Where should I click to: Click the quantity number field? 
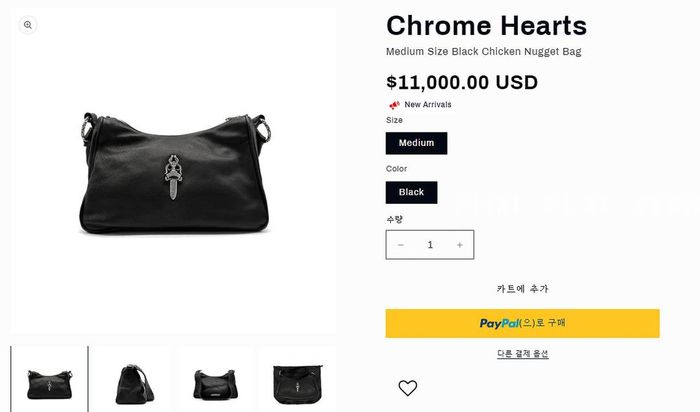click(430, 245)
